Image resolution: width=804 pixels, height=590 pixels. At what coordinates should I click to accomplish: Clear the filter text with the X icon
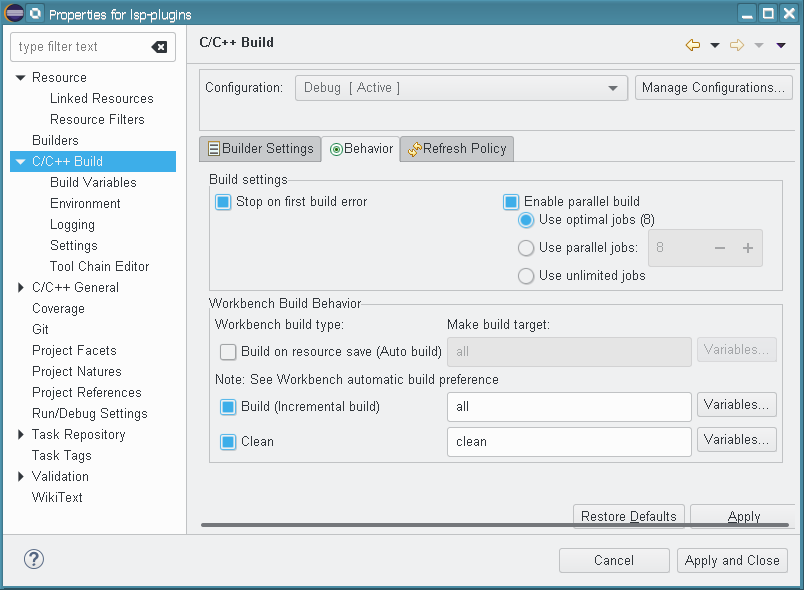[159, 47]
